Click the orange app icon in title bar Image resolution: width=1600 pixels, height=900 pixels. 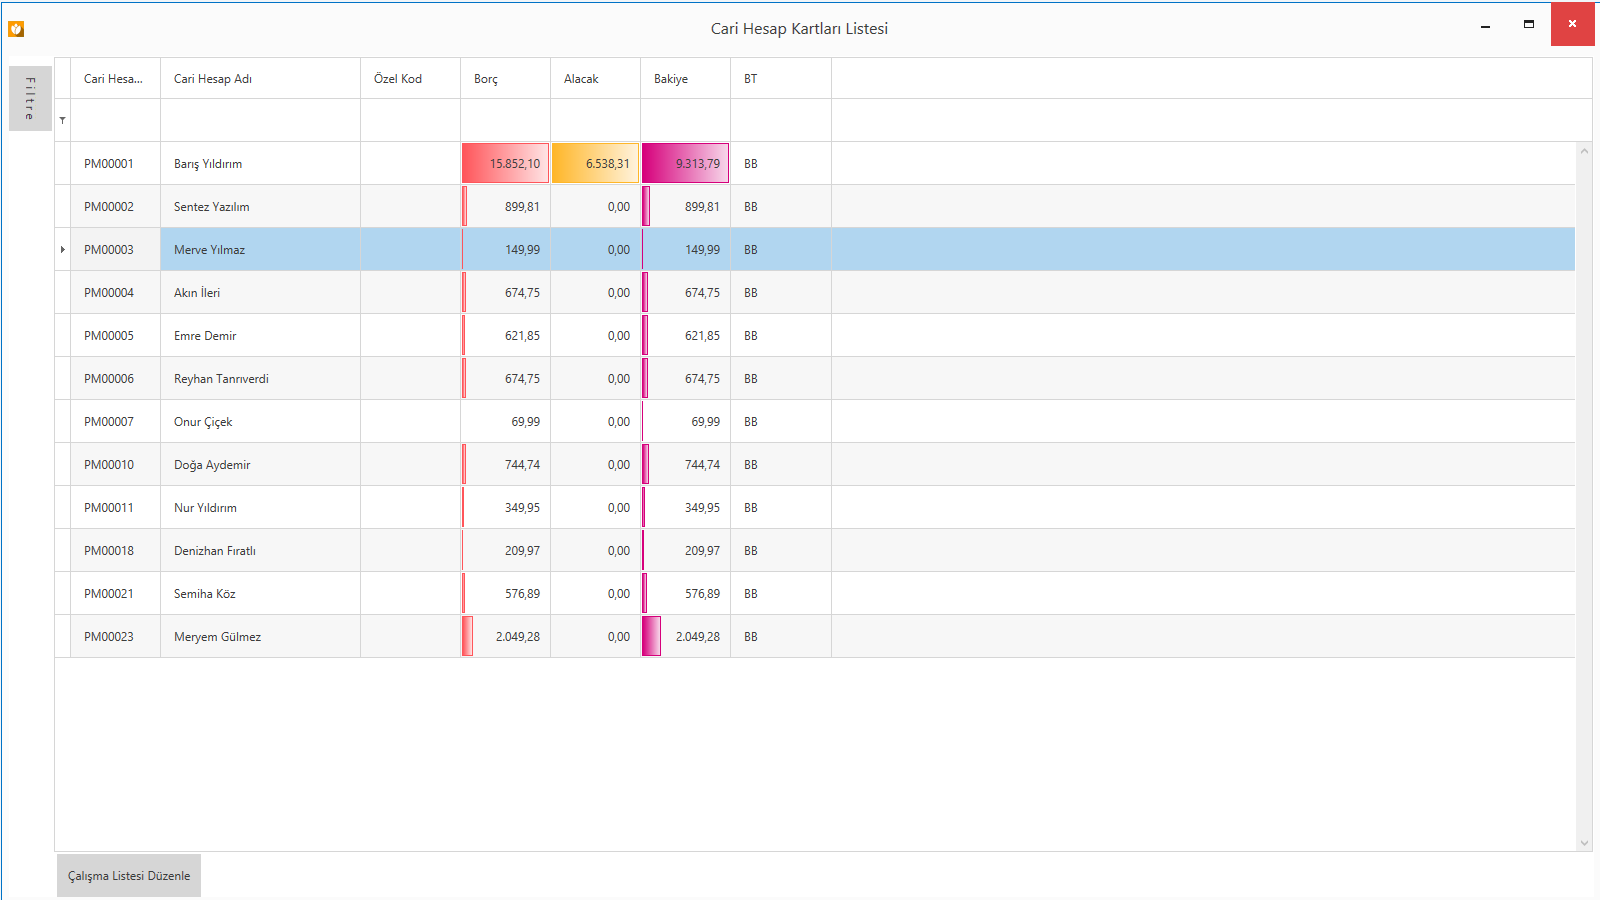click(x=16, y=29)
